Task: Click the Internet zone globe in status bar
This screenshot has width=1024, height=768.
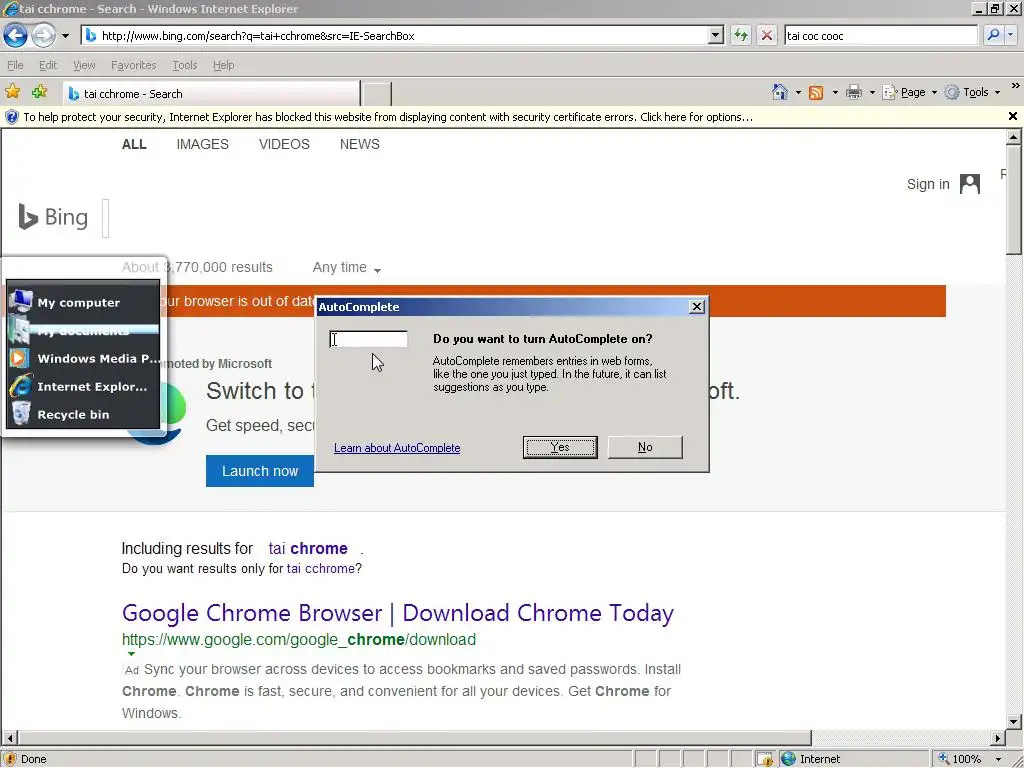Action: pyautogui.click(x=789, y=759)
